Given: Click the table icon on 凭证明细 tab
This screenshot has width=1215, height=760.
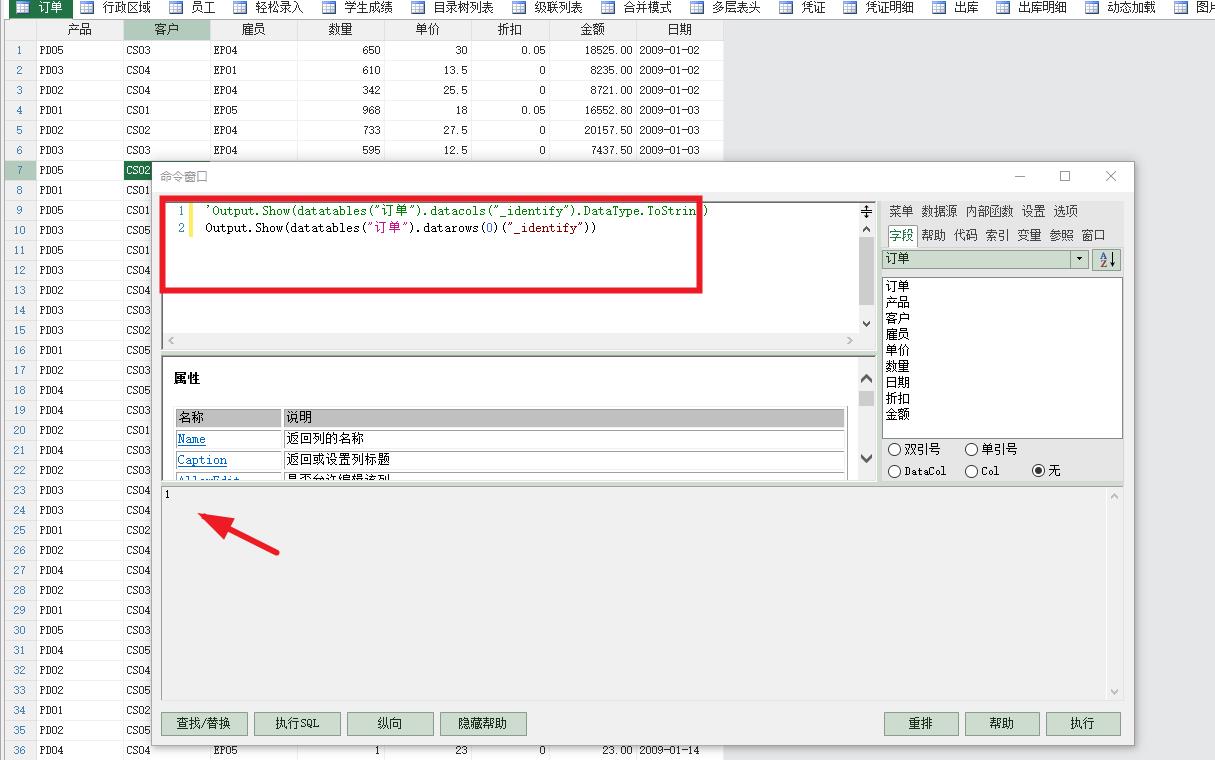Looking at the screenshot, I should [850, 8].
